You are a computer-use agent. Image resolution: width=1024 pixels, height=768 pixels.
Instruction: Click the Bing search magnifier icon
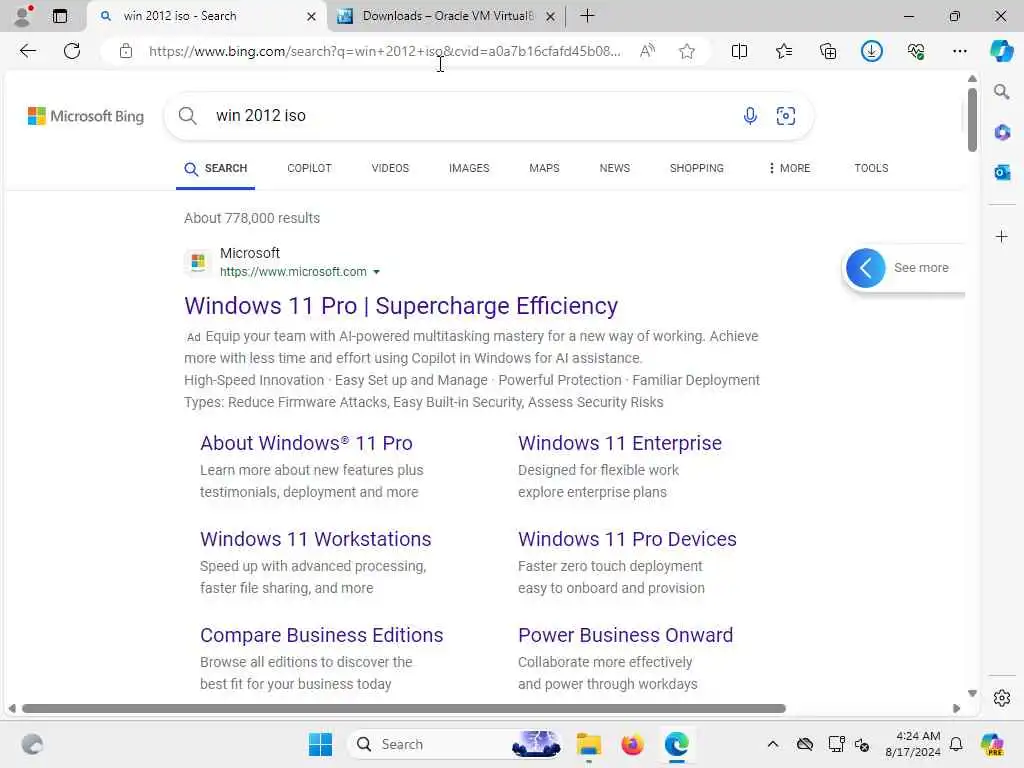187,116
